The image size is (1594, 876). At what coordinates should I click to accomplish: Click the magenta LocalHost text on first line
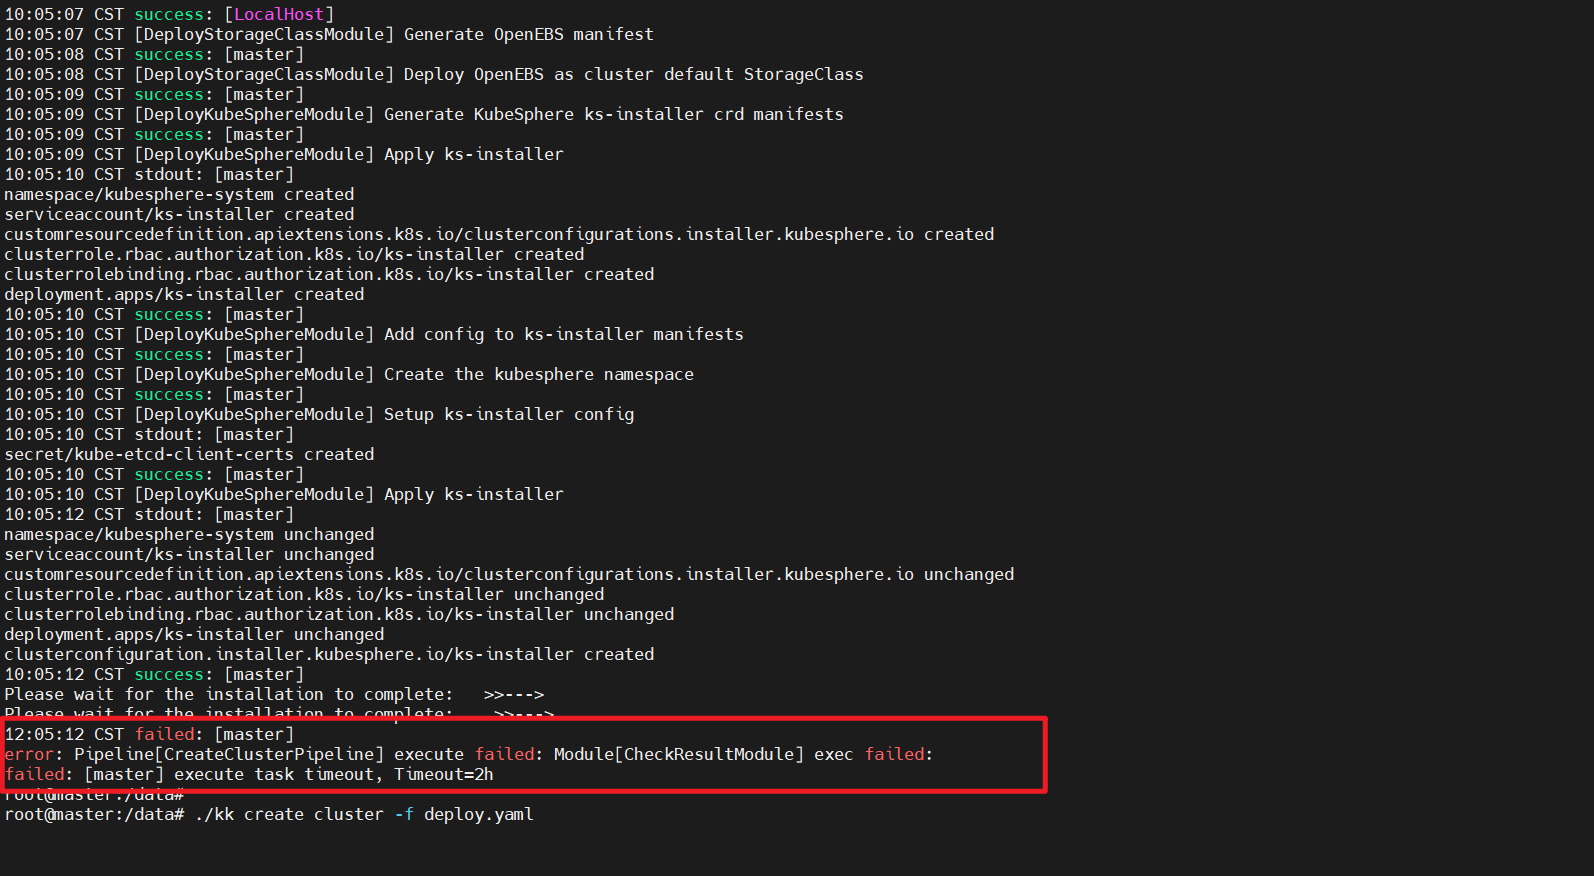click(x=279, y=14)
